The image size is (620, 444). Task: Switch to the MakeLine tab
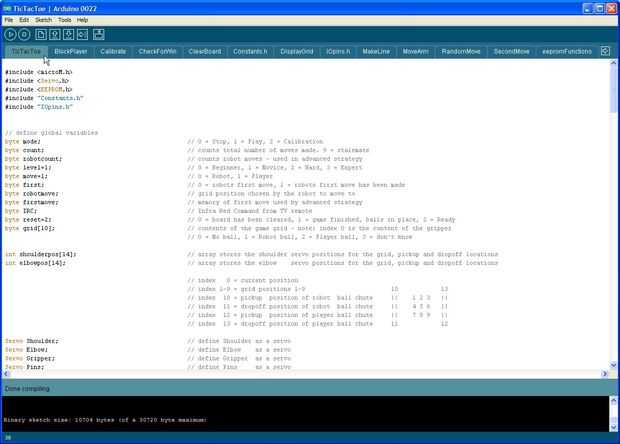pyautogui.click(x=376, y=51)
